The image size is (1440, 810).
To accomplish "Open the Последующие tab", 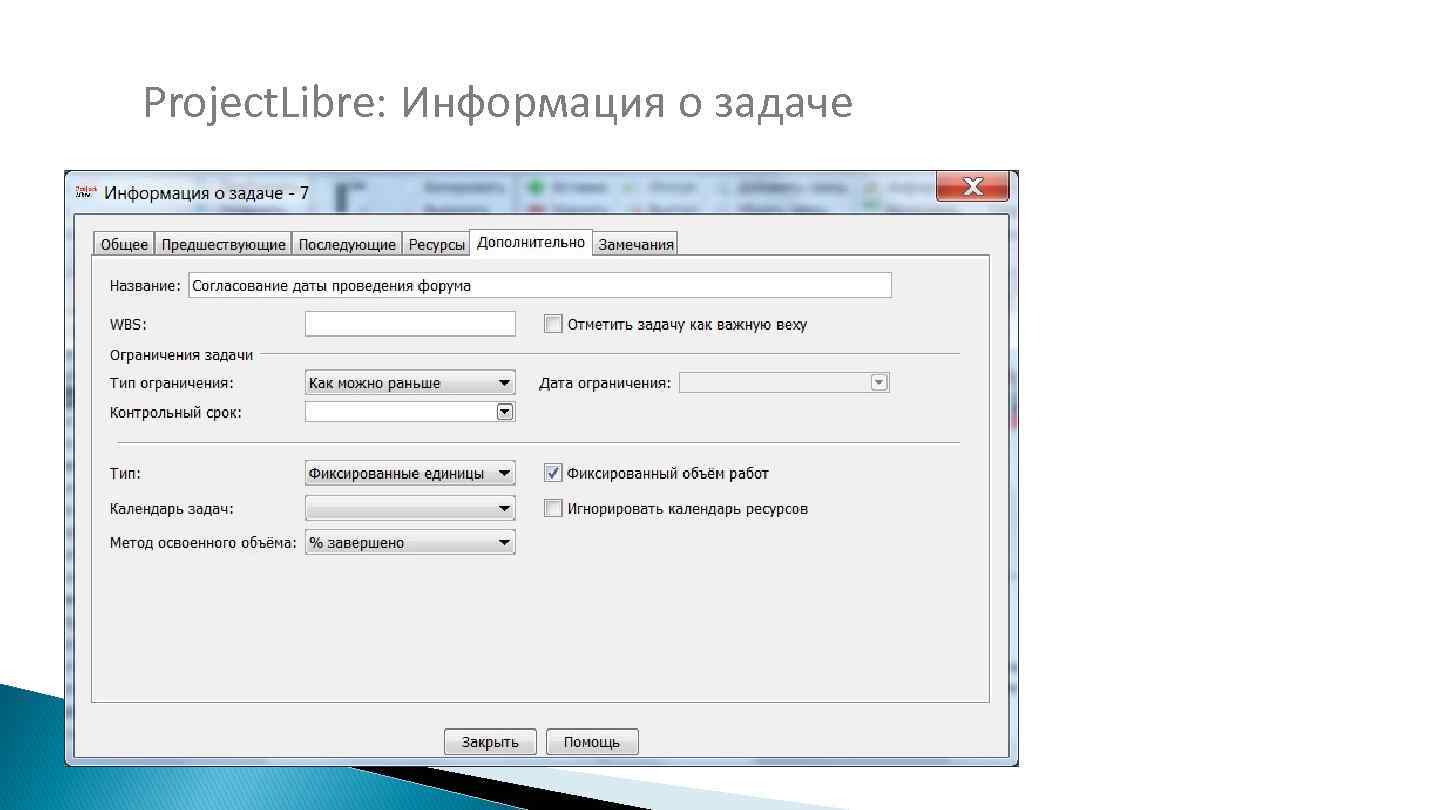I will [x=347, y=244].
